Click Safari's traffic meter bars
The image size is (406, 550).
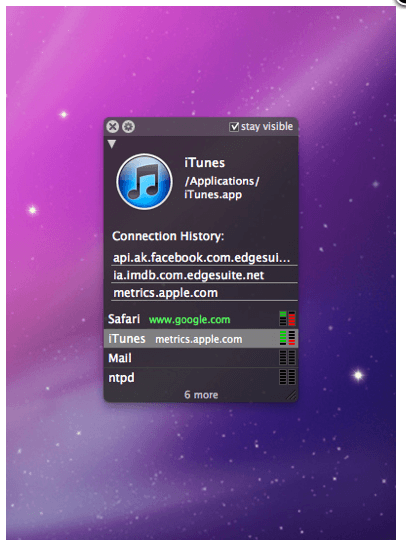[x=287, y=318]
